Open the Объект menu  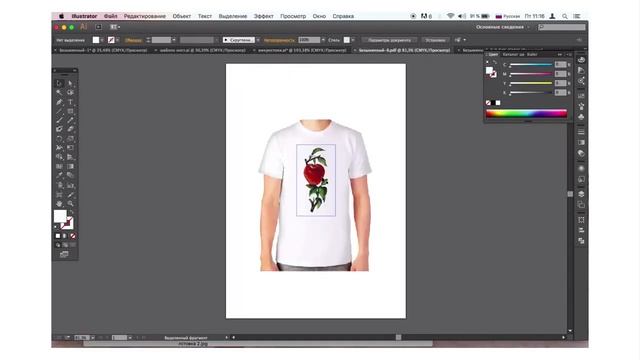tap(182, 16)
